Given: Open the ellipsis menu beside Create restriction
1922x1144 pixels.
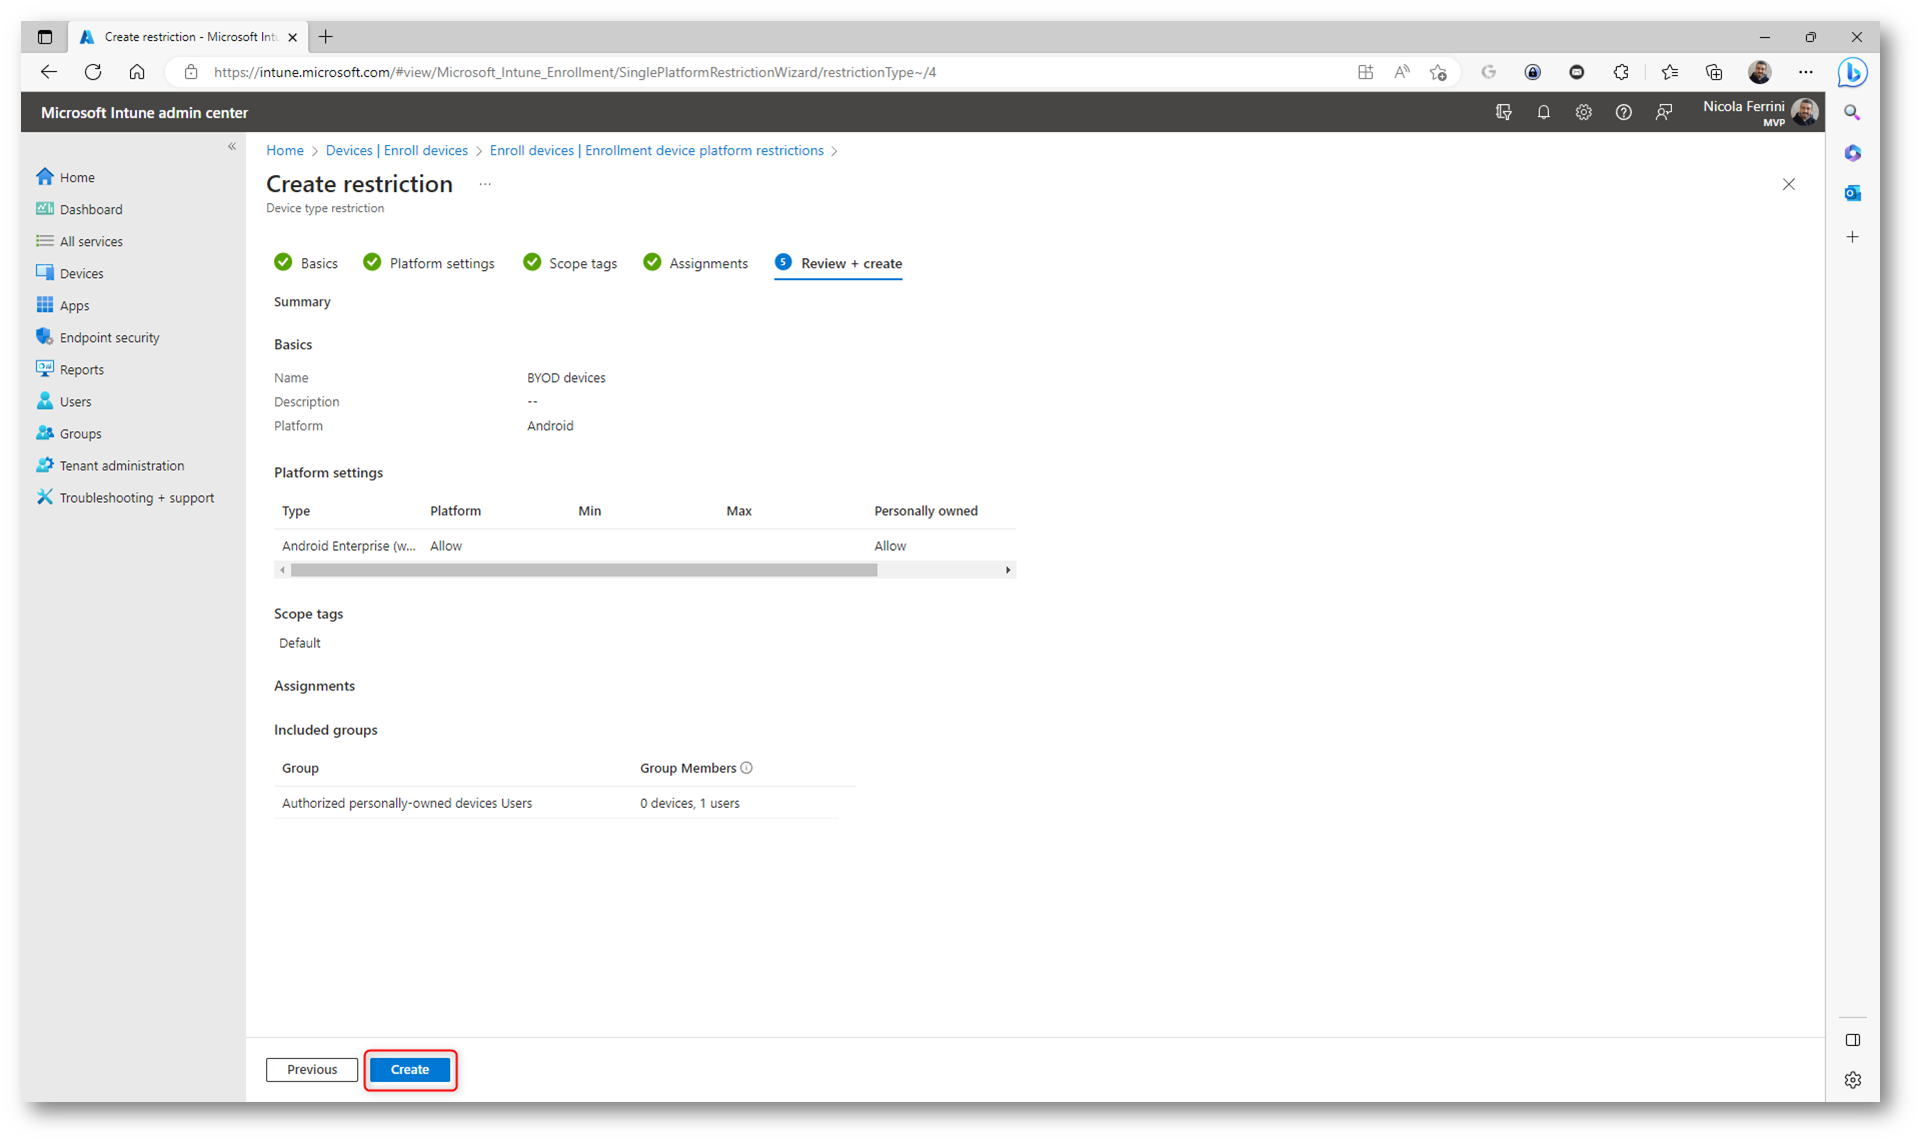Looking at the screenshot, I should tap(485, 184).
